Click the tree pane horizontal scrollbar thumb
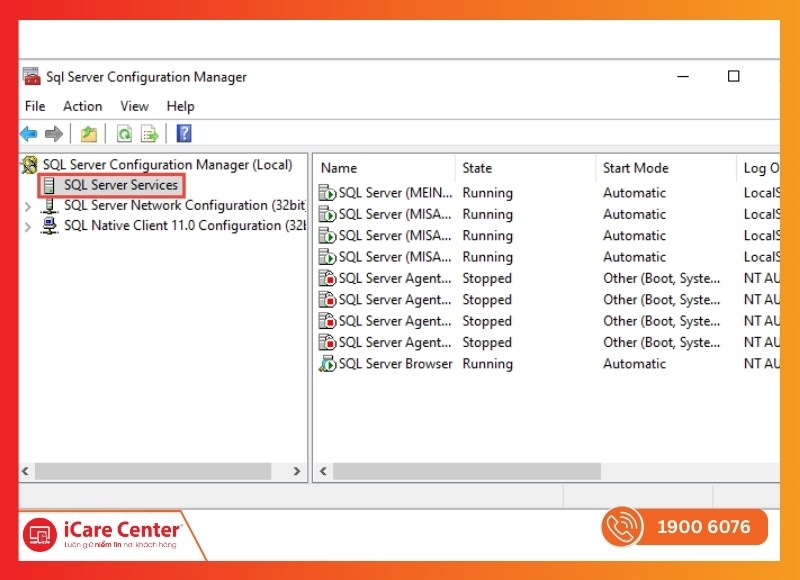Viewport: 800px width, 580px height. tap(153, 471)
